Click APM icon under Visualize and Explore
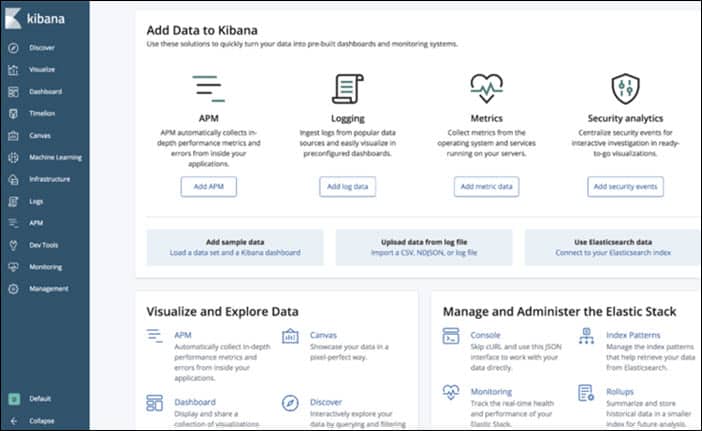This screenshot has height=431, width=702. click(x=155, y=336)
